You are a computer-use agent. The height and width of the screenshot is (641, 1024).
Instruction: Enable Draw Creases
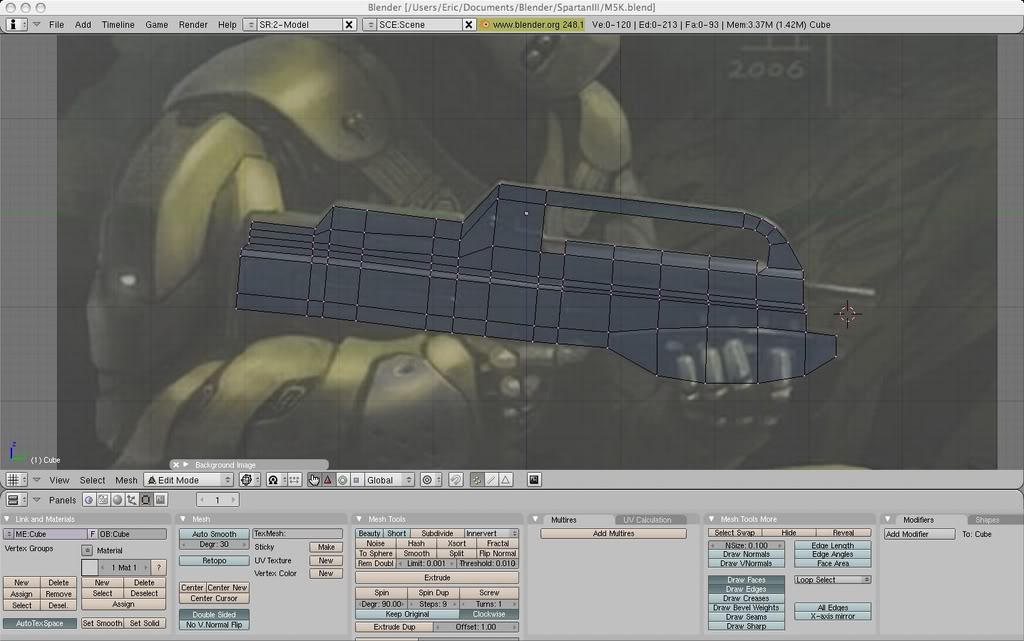pyautogui.click(x=746, y=598)
